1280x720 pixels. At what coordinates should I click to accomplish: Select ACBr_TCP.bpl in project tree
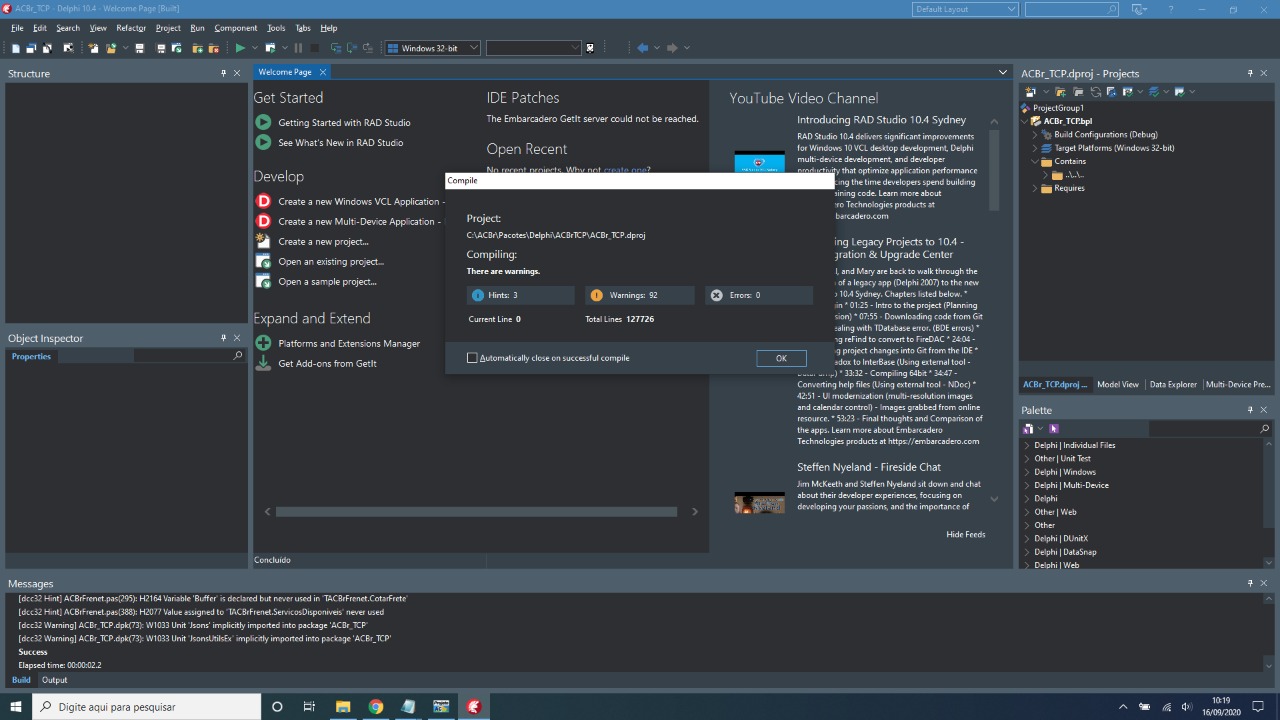pos(1067,121)
